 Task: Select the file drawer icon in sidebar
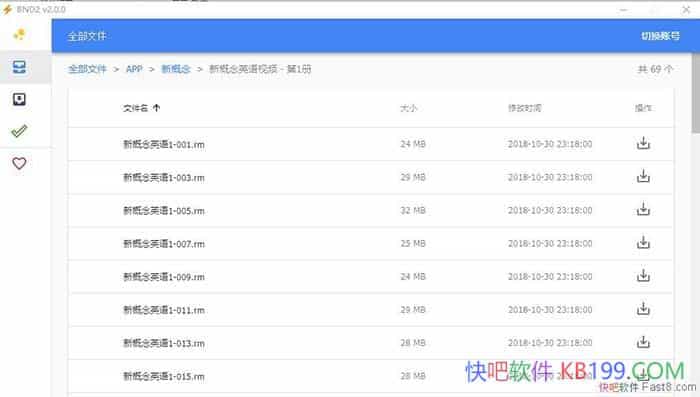pyautogui.click(x=19, y=67)
